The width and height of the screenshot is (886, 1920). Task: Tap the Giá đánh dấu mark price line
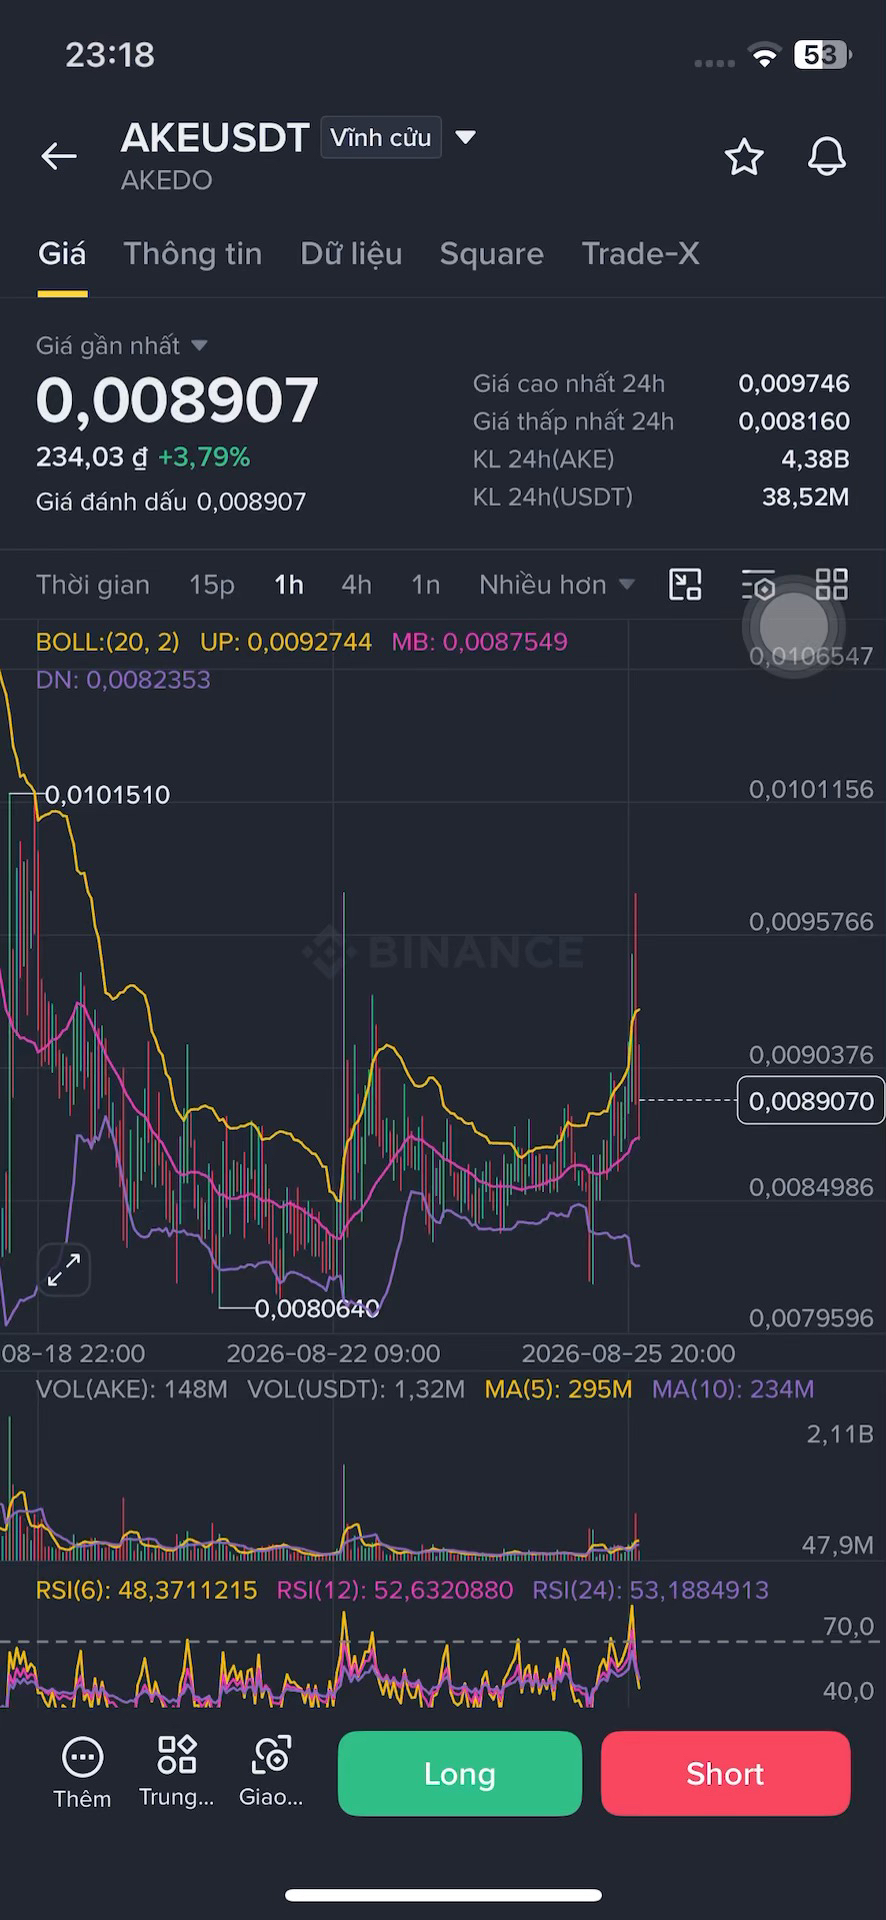(171, 501)
